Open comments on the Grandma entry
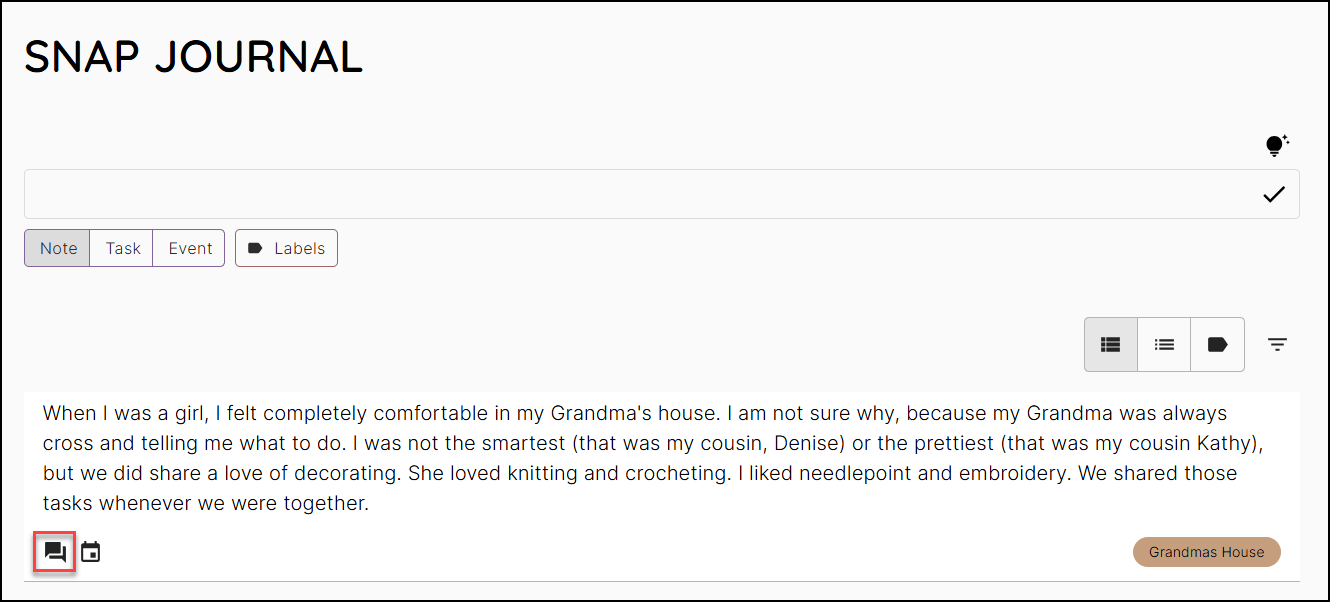 [55, 552]
